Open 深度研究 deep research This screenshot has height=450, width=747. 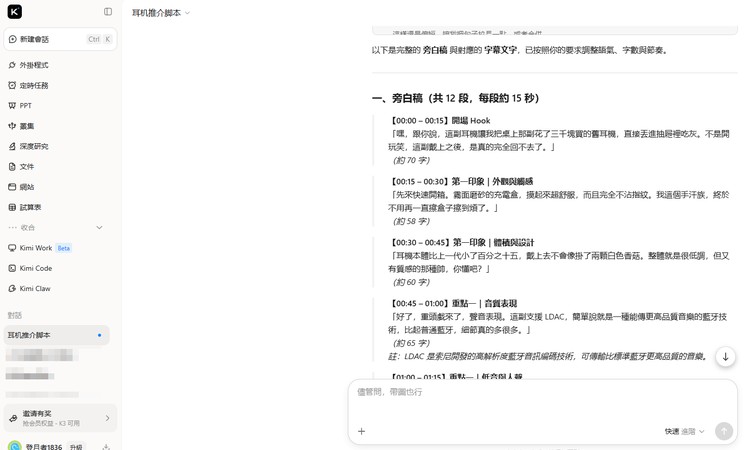tap(60, 146)
